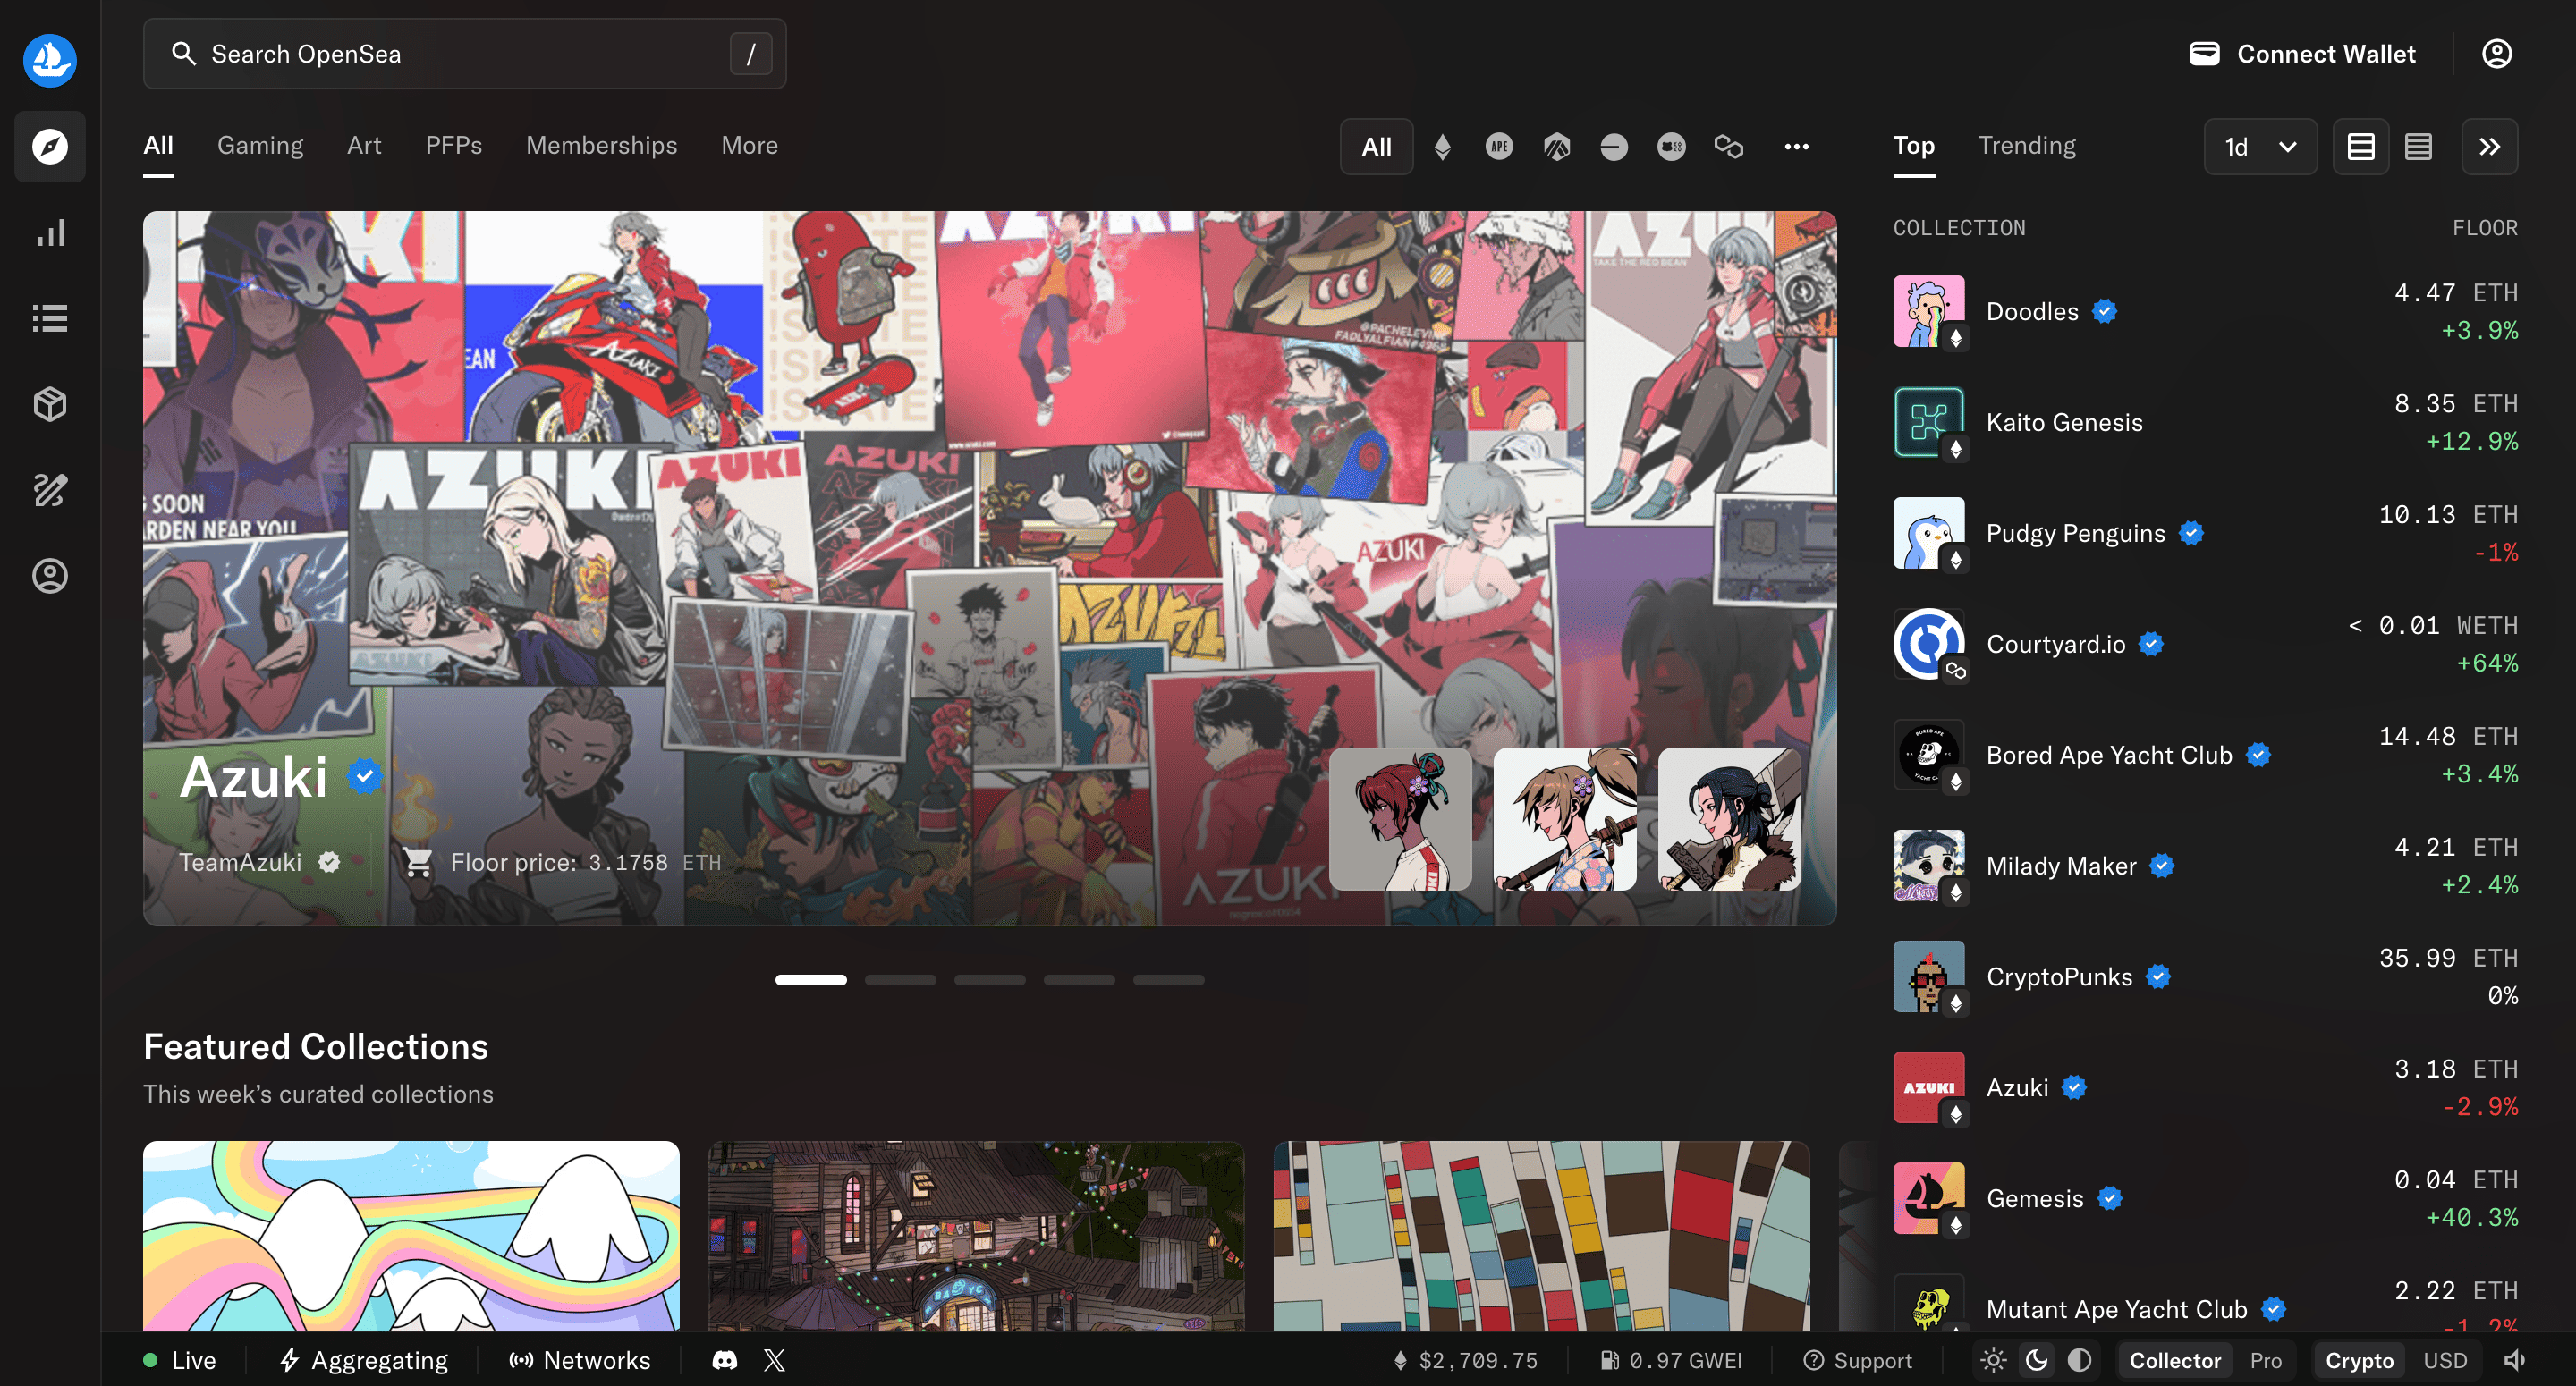Image resolution: width=2576 pixels, height=1386 pixels.
Task: Switch to light theme sun icon
Action: 1993,1360
